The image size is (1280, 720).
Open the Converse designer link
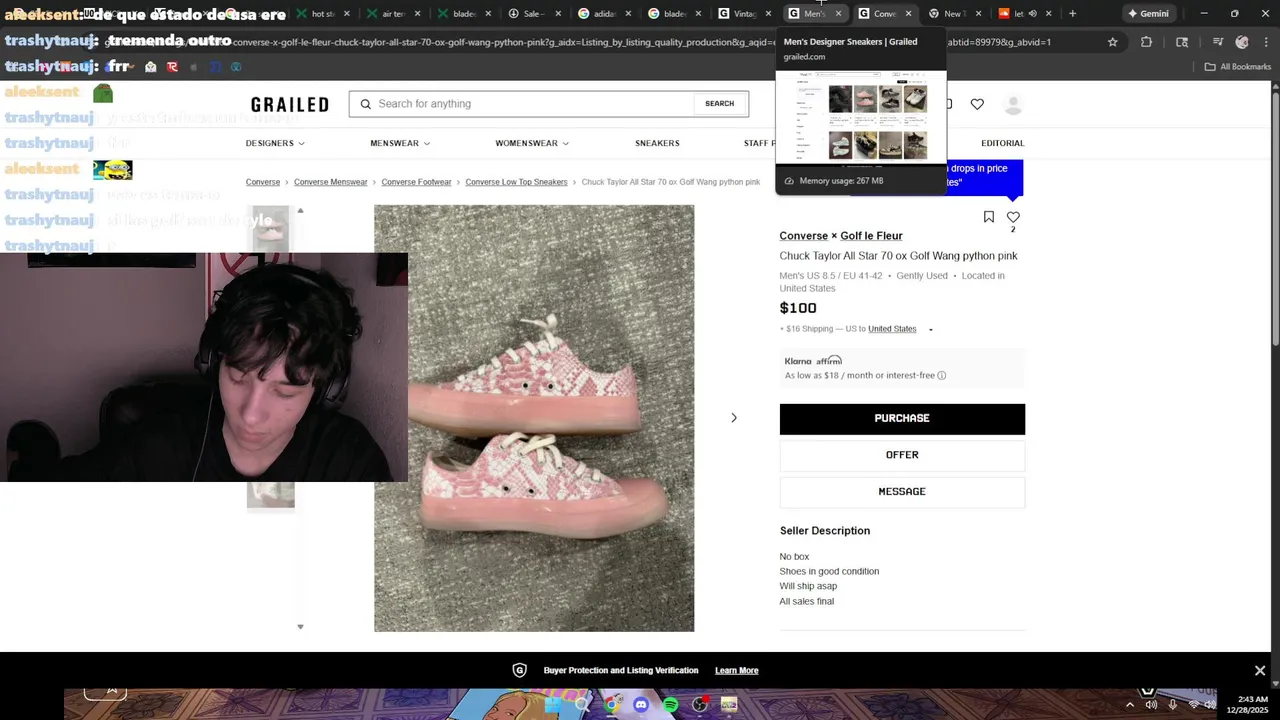tap(804, 236)
